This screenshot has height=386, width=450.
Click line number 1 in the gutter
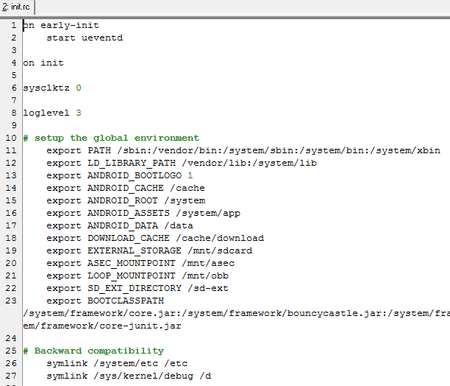coord(14,25)
